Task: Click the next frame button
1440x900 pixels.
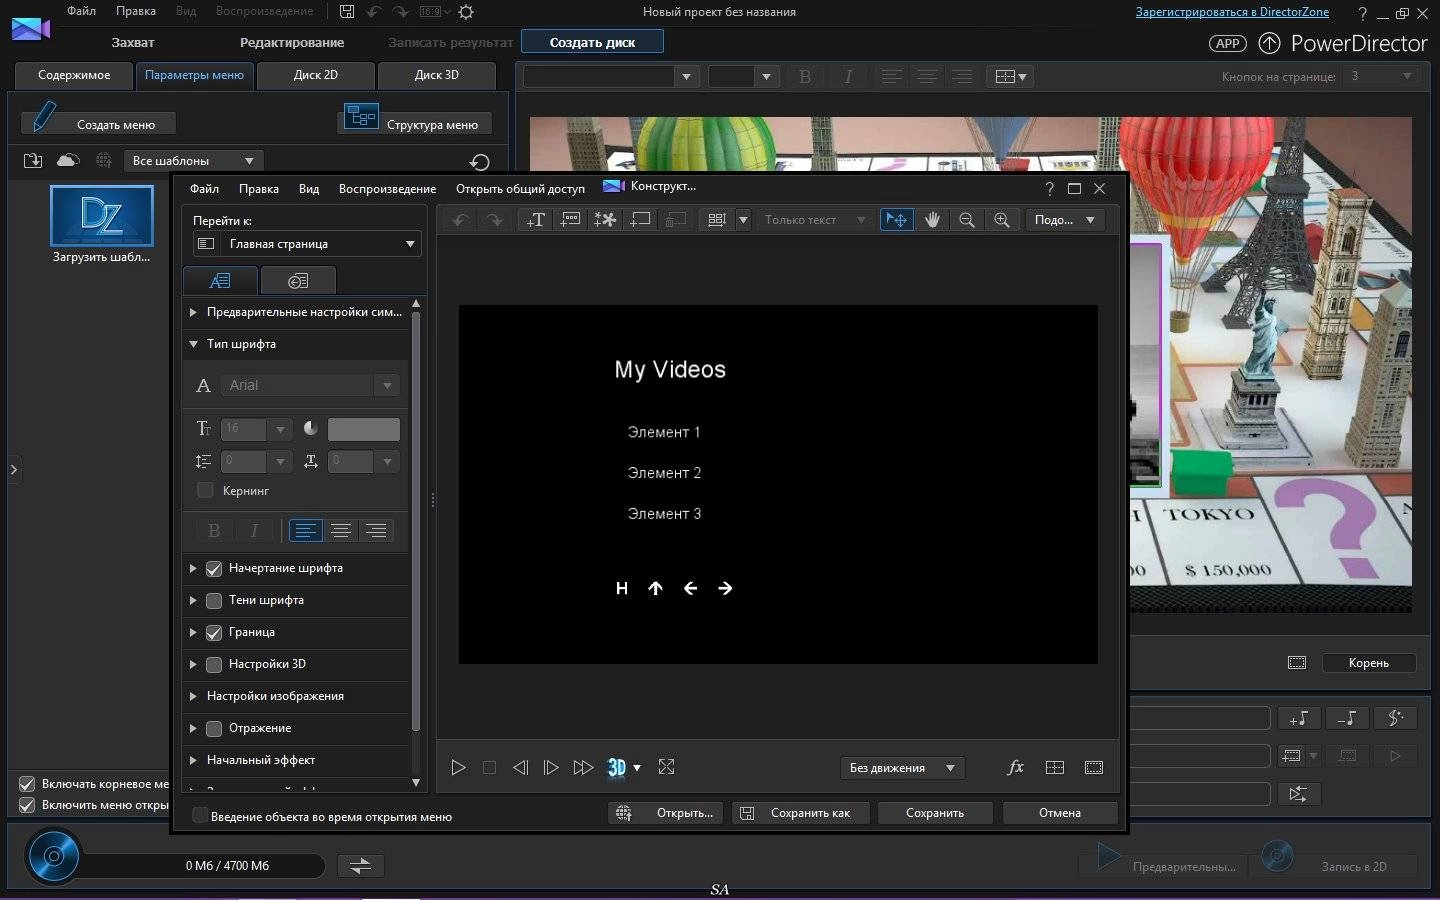Action: click(x=551, y=767)
